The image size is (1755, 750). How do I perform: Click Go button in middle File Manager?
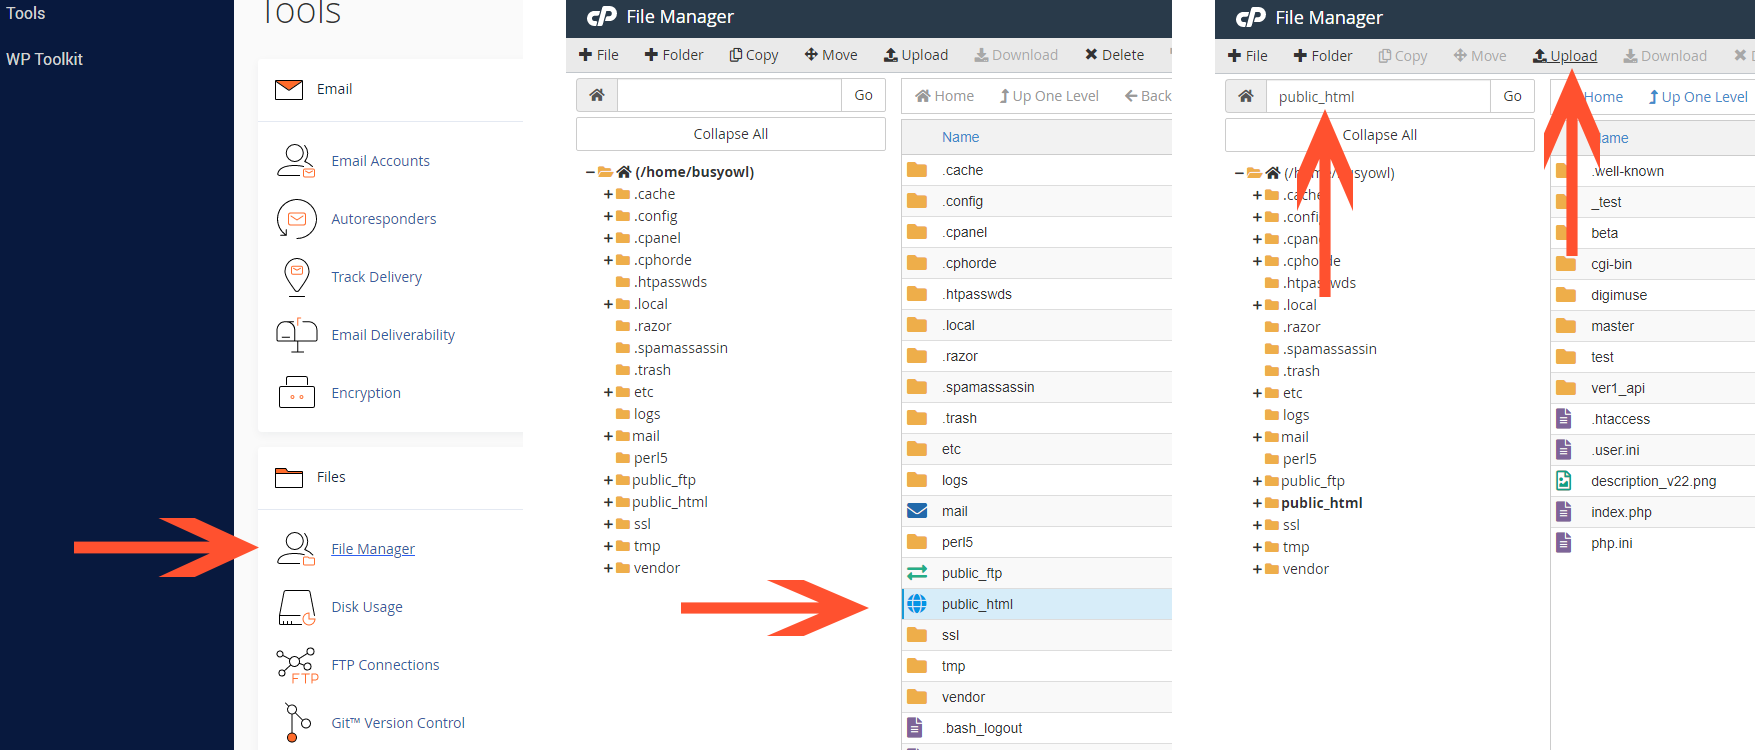[864, 95]
